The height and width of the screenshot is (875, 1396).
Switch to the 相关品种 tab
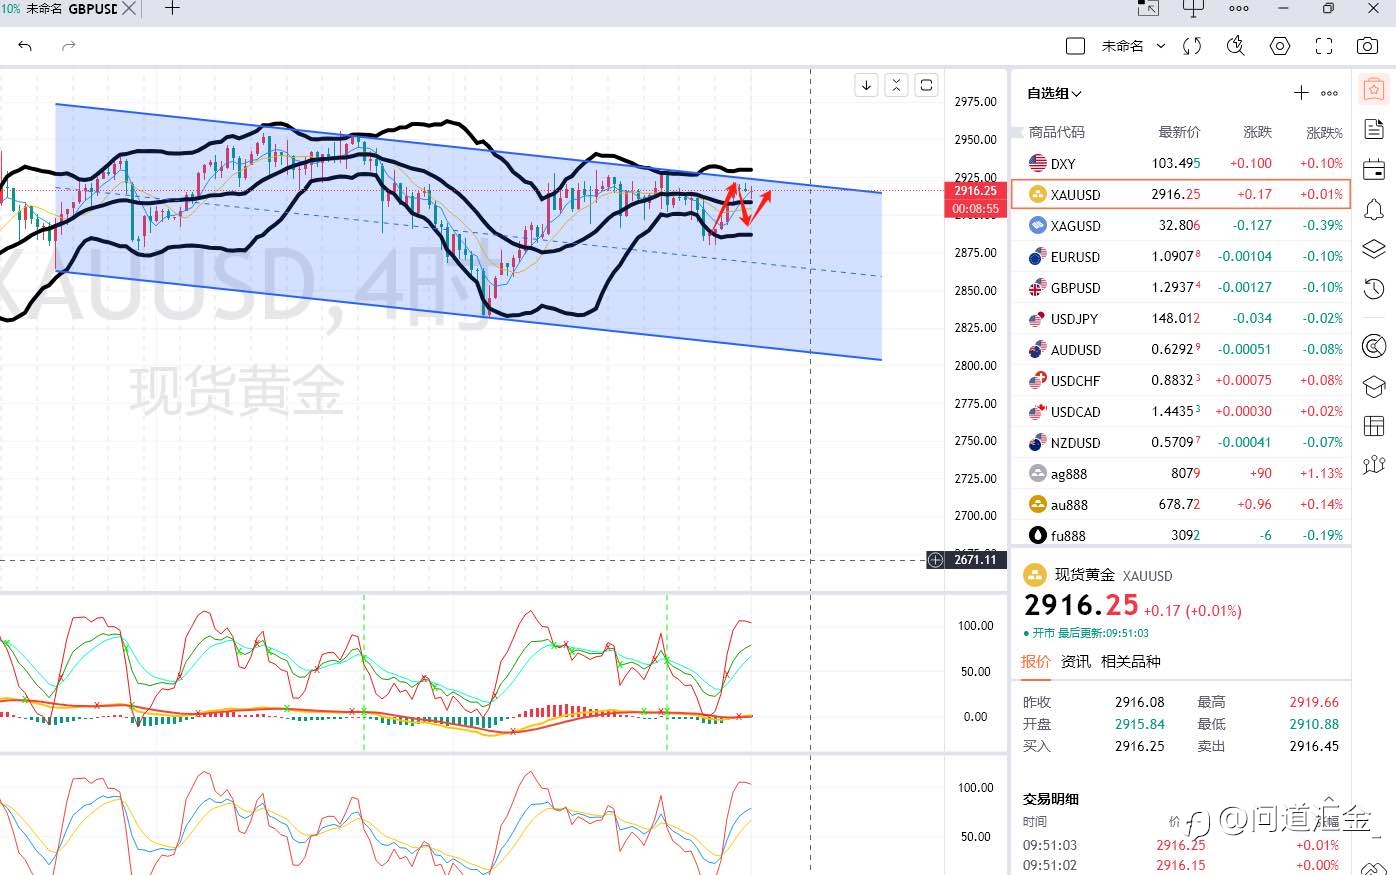coord(1131,661)
